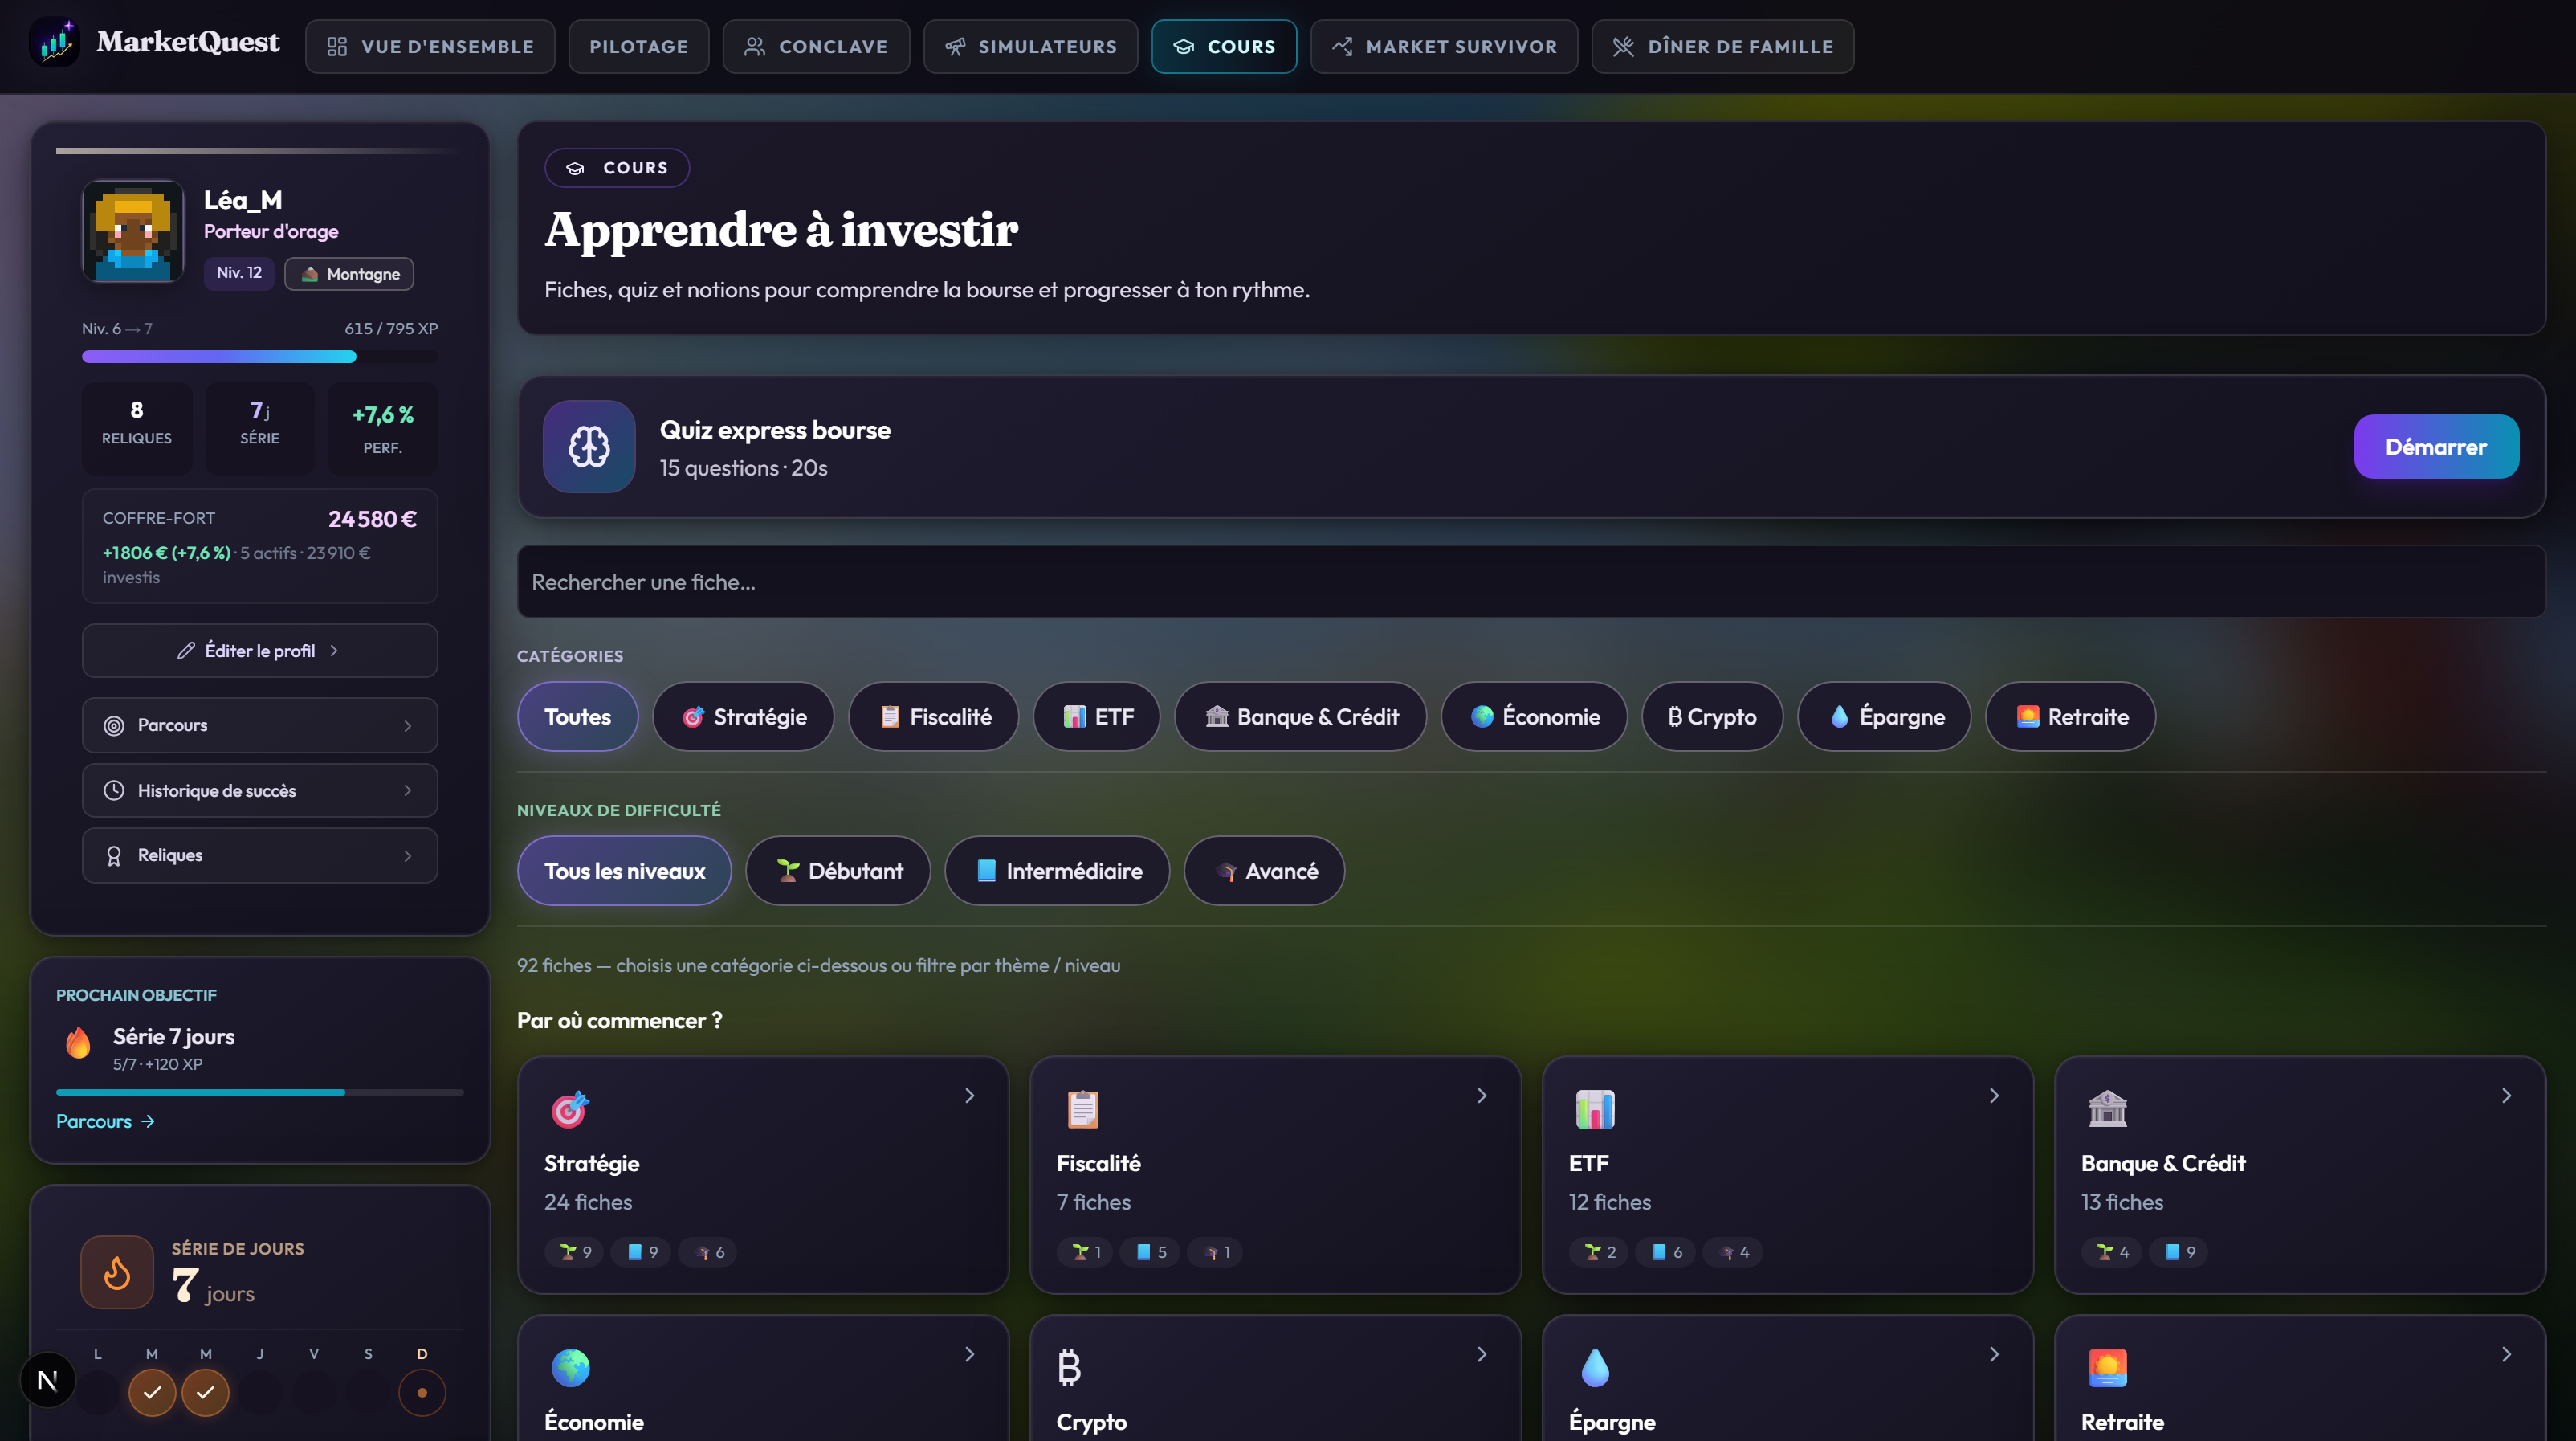Click the Cours tab in navigation

(1224, 46)
